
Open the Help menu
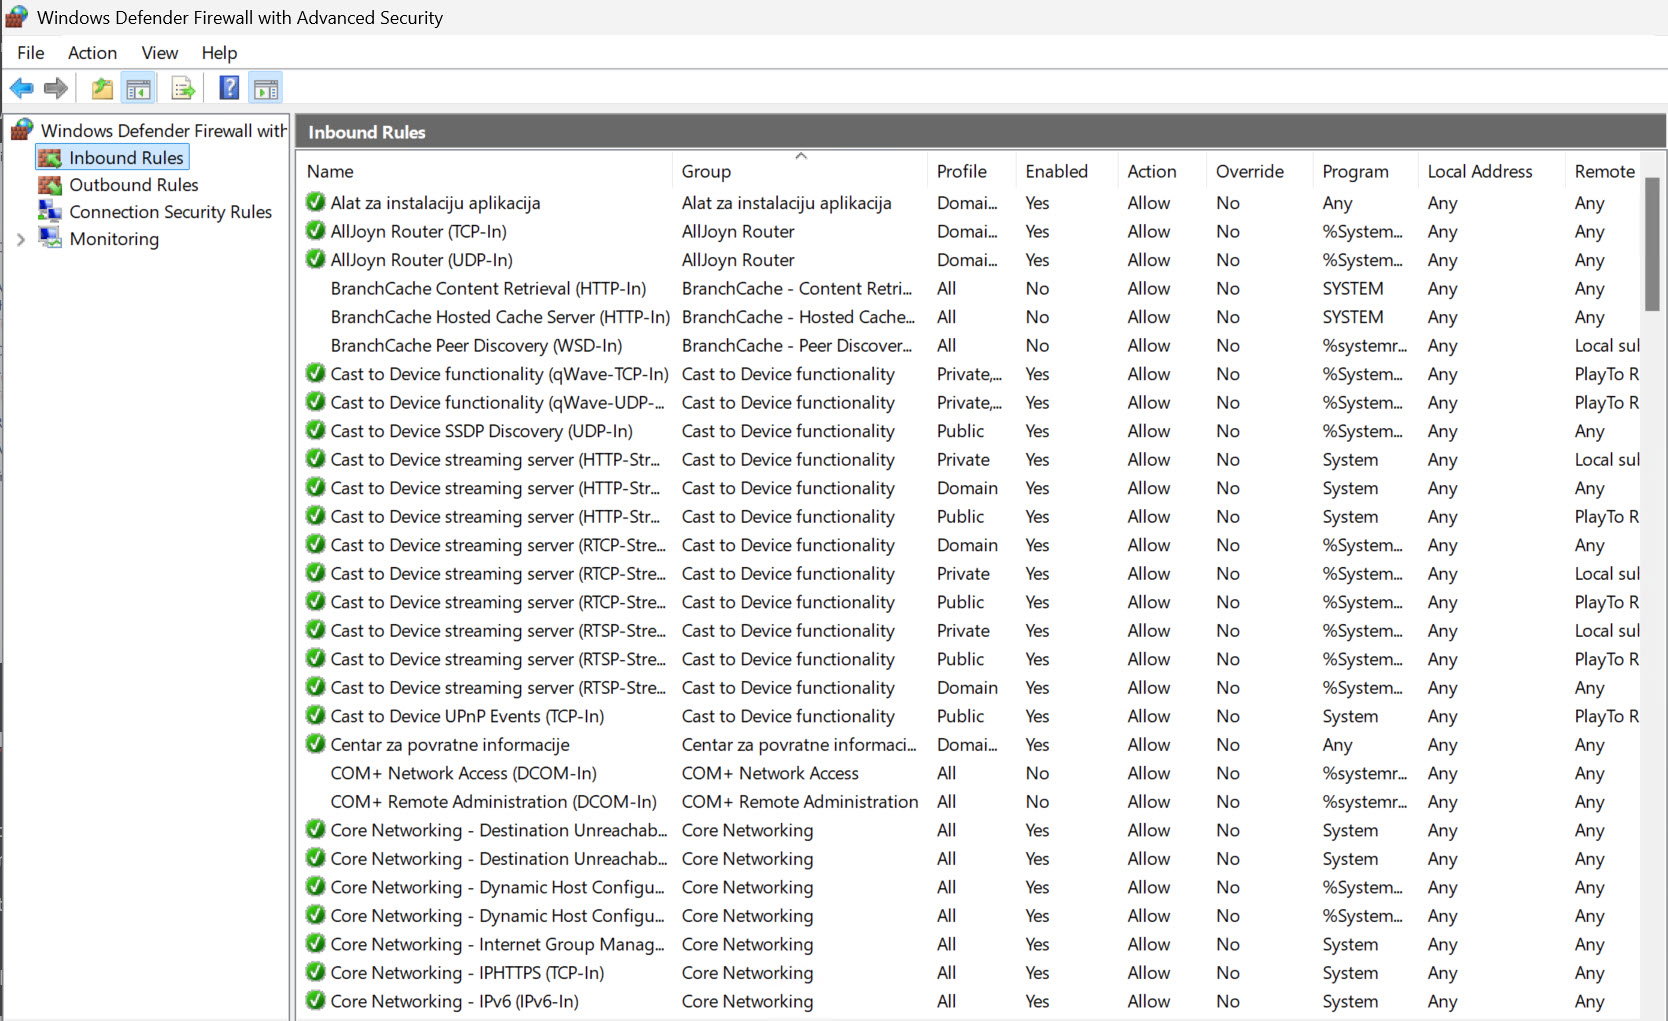click(x=219, y=53)
